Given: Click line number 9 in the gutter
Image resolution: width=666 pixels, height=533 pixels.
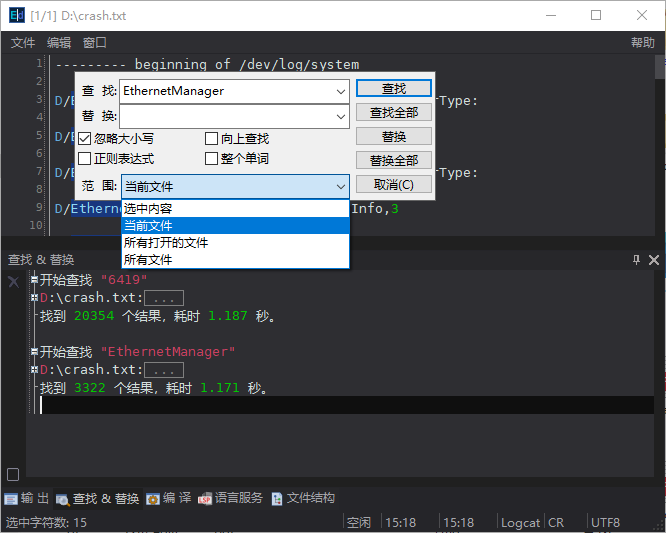Looking at the screenshot, I should tap(40, 207).
